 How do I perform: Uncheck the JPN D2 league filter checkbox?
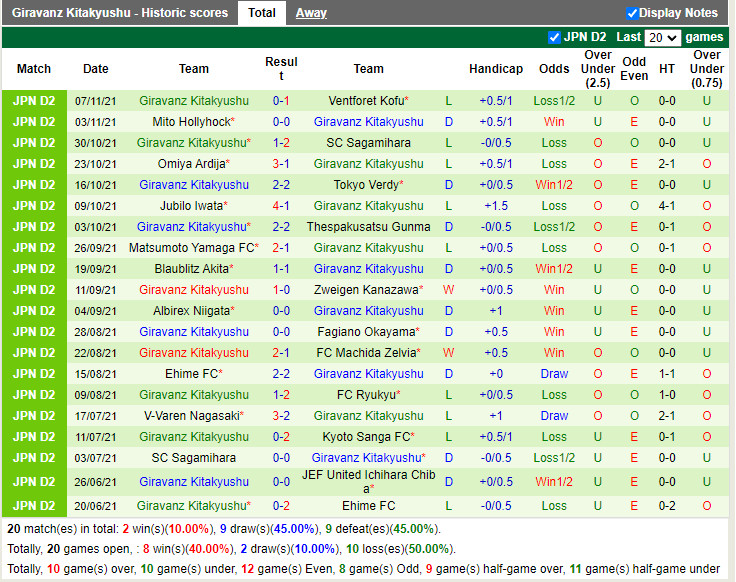(x=555, y=37)
